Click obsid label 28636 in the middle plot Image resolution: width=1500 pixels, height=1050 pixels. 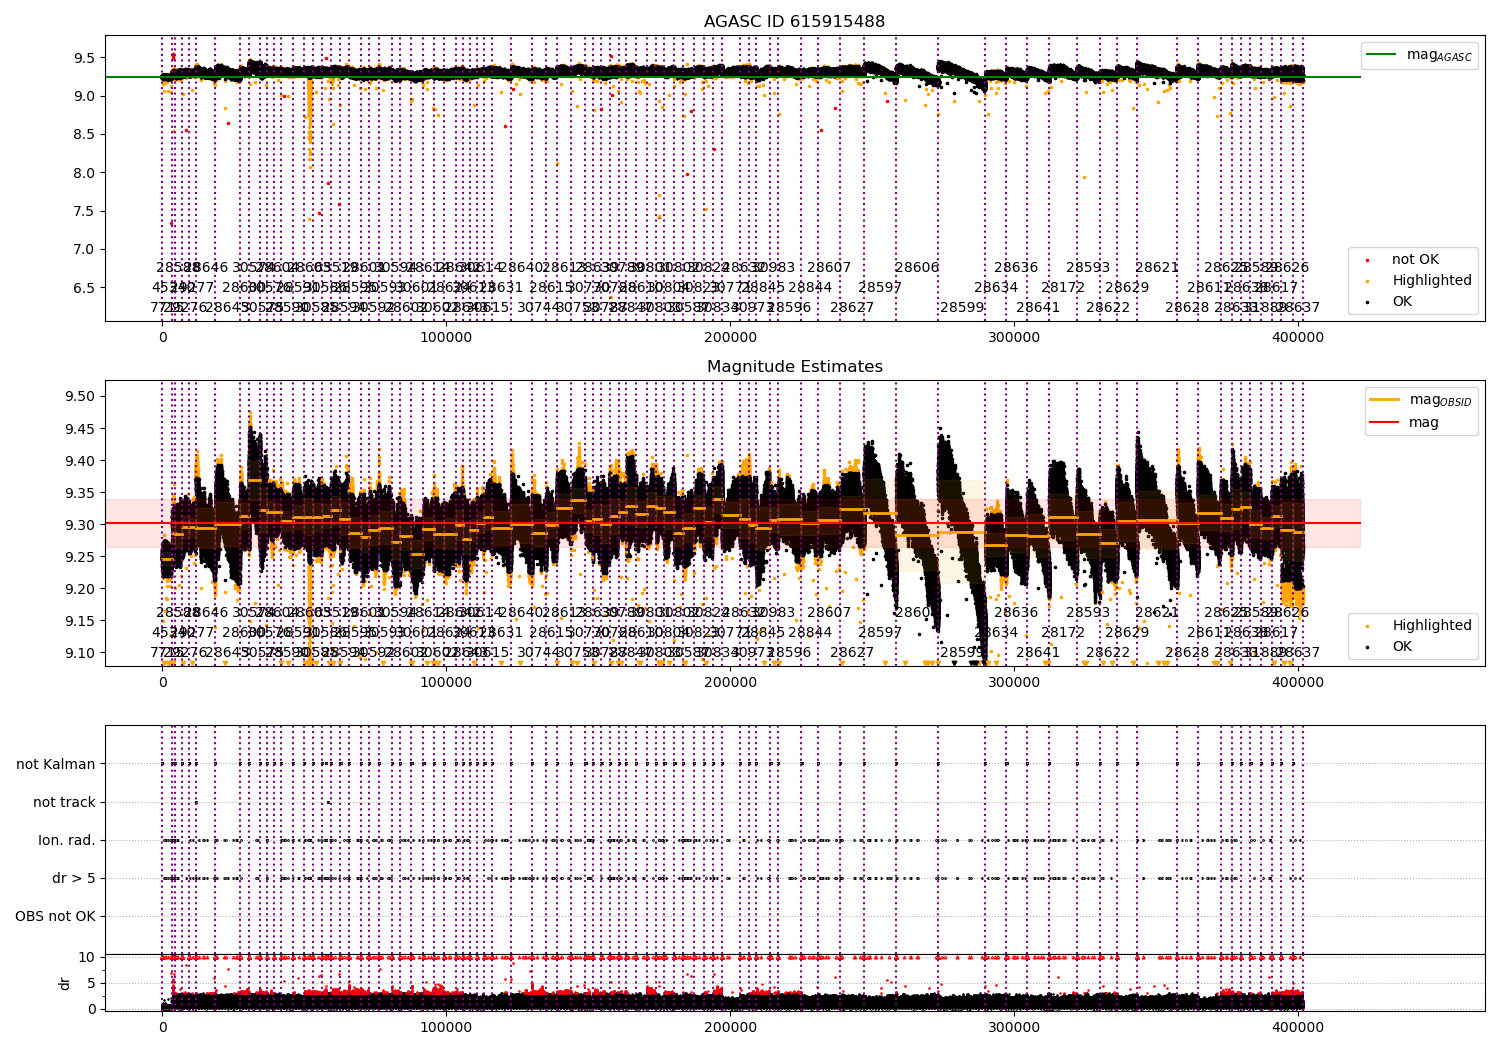pos(1016,613)
